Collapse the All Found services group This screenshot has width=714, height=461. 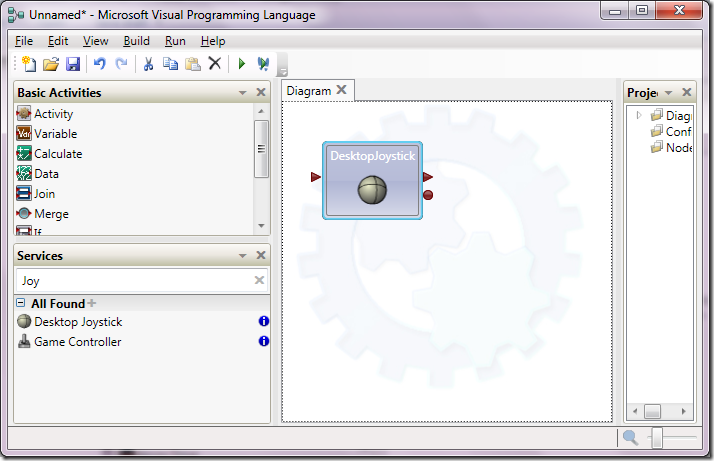coord(20,302)
